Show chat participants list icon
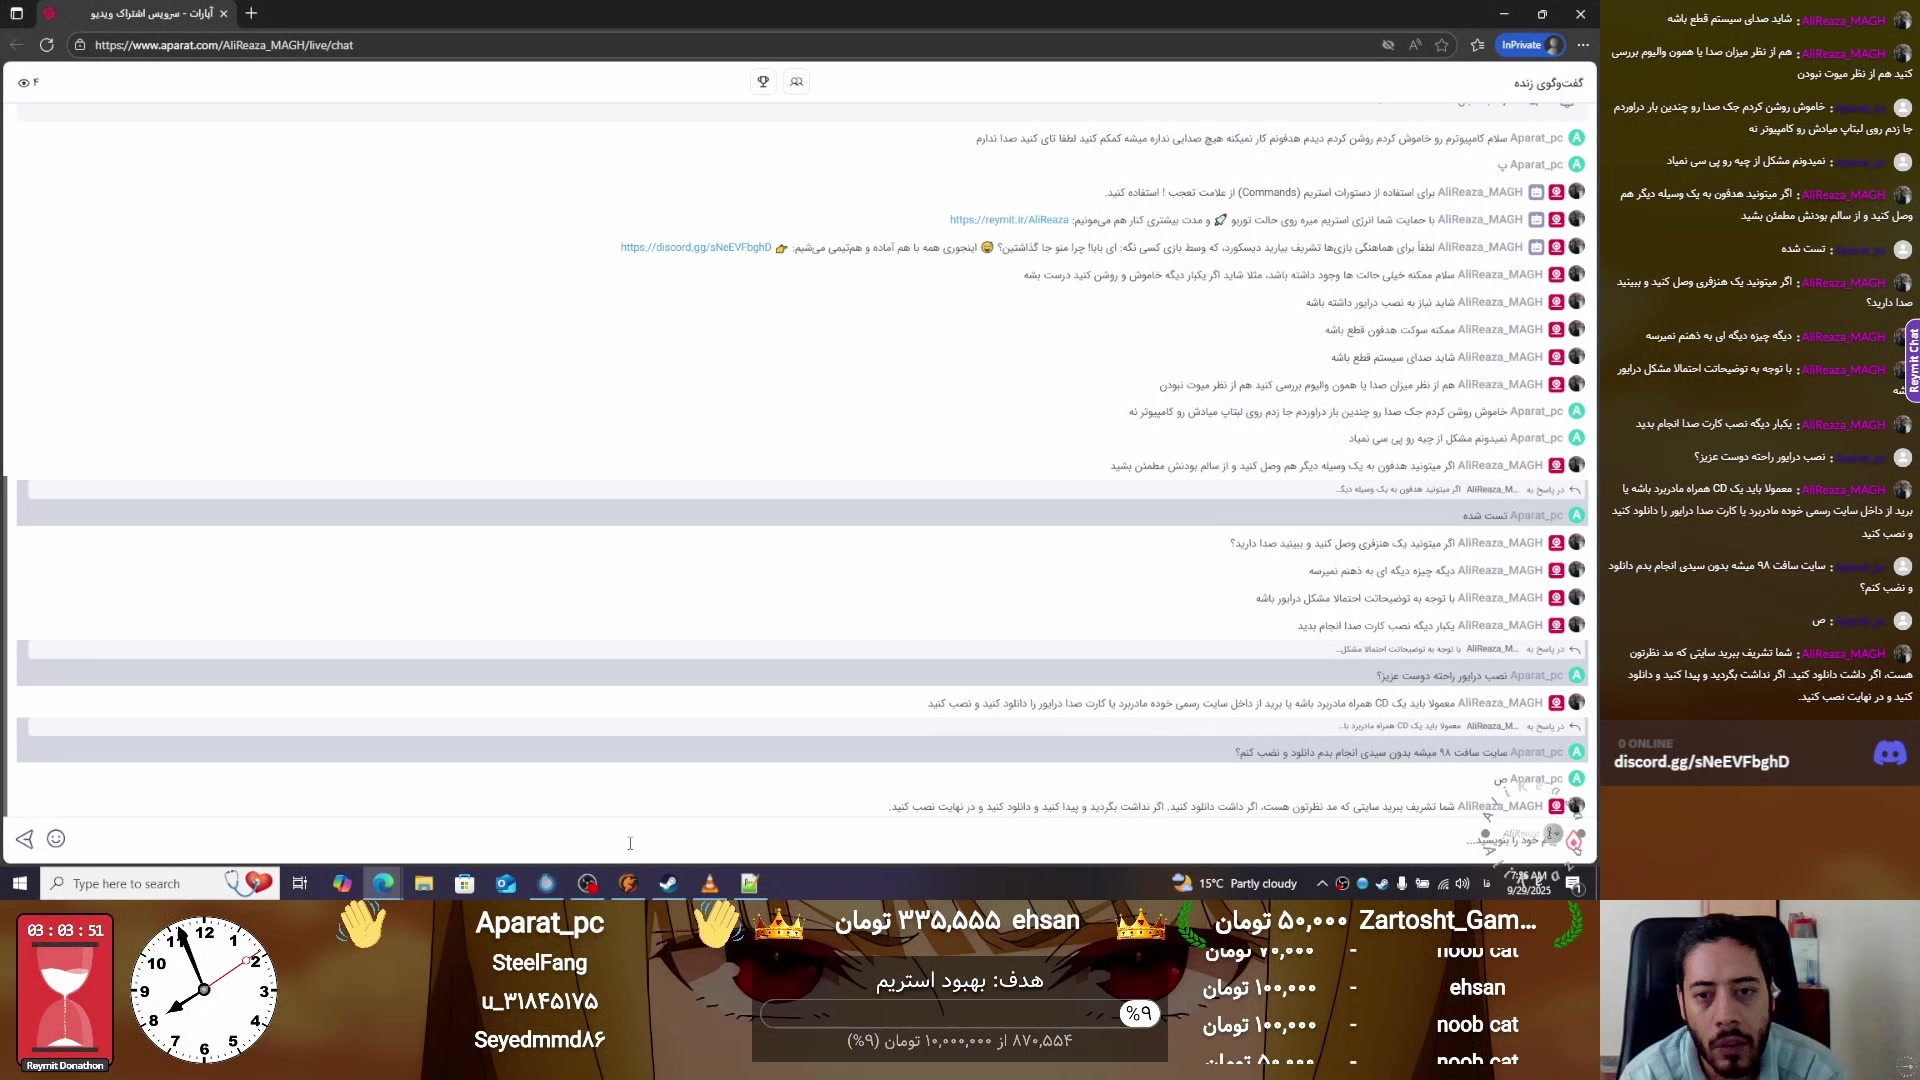 (x=796, y=82)
